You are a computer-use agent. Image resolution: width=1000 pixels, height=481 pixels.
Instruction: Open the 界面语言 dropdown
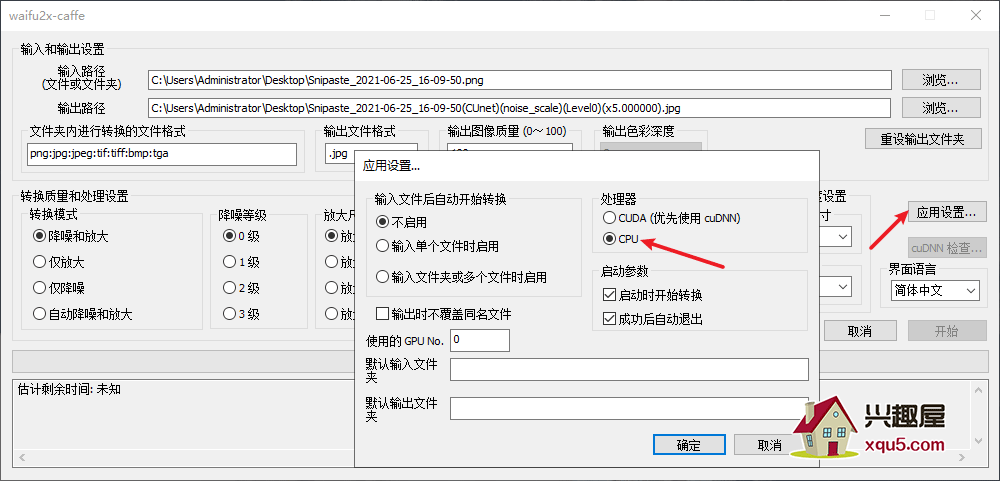pos(935,290)
